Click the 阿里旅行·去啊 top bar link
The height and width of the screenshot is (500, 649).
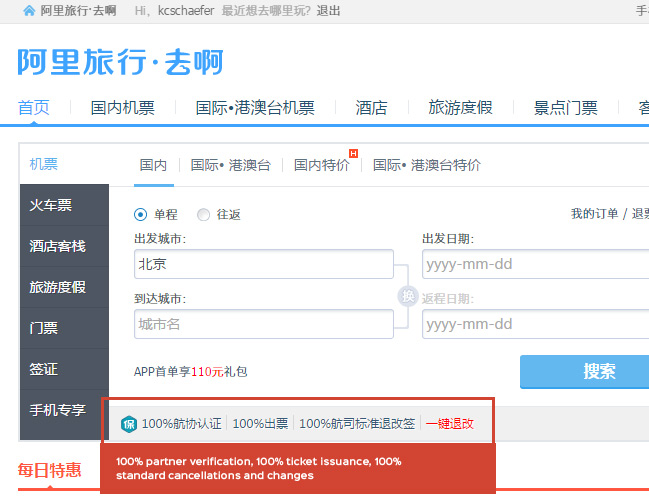coord(78,11)
